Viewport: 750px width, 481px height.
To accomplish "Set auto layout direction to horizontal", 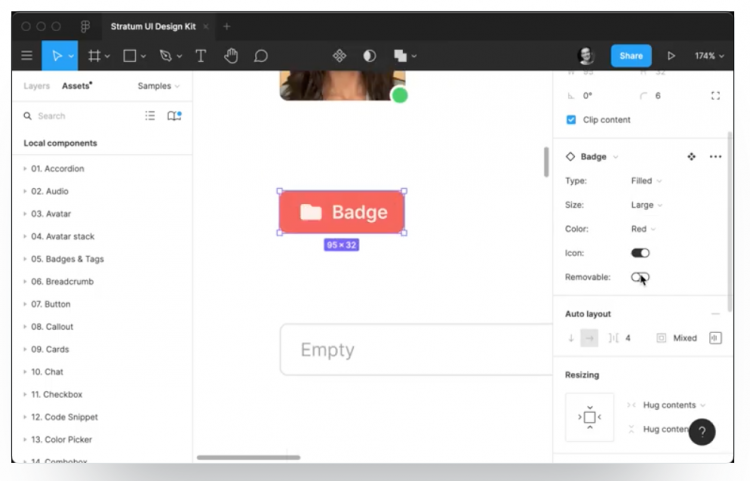I will pyautogui.click(x=589, y=338).
